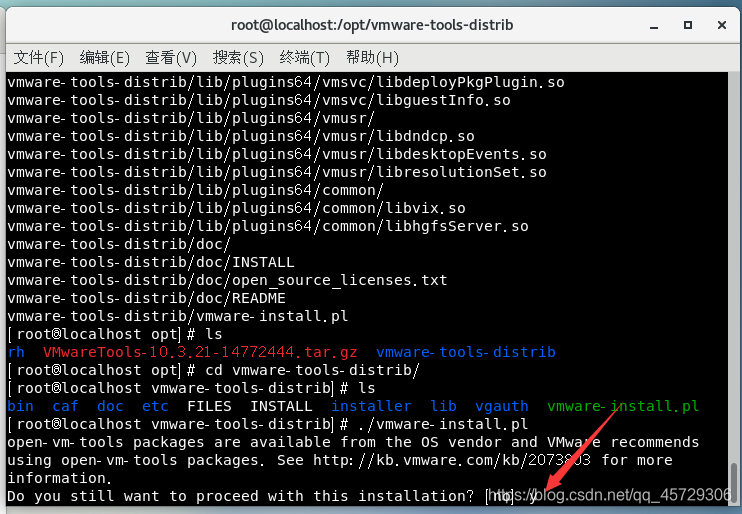The image size is (742, 514).
Task: Click the './vmware-install.pl' command text
Action: pyautogui.click(x=443, y=424)
